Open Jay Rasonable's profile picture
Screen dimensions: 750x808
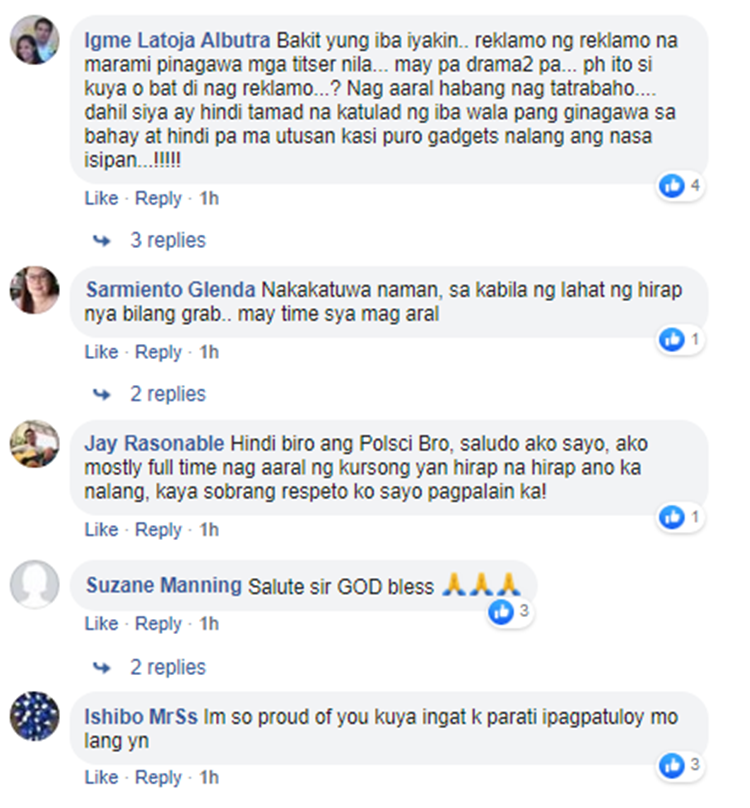tap(35, 444)
